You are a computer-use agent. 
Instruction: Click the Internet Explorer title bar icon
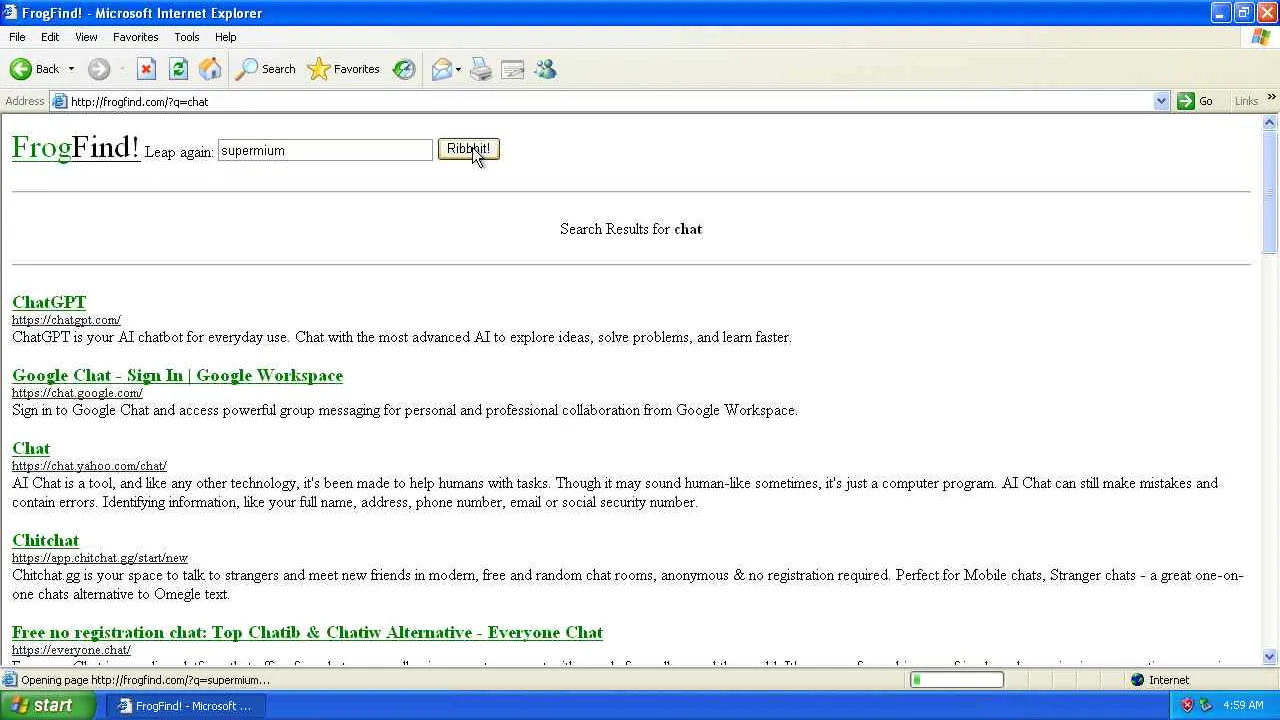click(10, 13)
